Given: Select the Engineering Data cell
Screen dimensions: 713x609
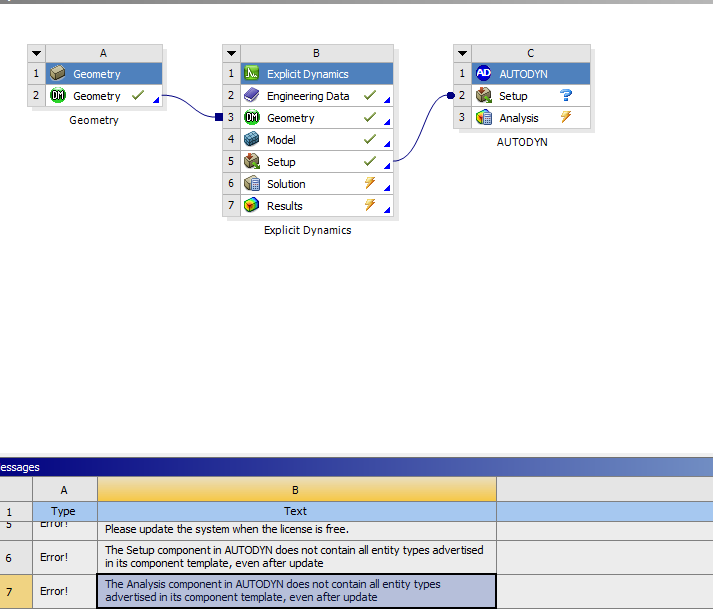Looking at the screenshot, I should (x=317, y=96).
